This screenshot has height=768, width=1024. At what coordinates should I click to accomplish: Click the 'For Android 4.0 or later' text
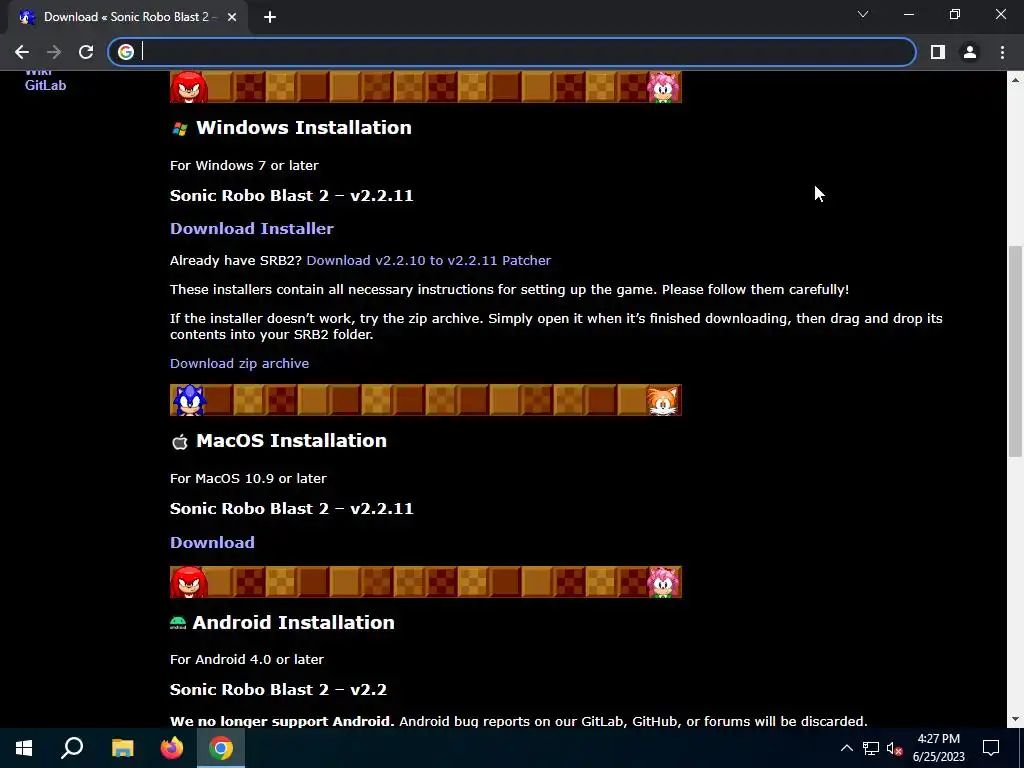coord(247,660)
